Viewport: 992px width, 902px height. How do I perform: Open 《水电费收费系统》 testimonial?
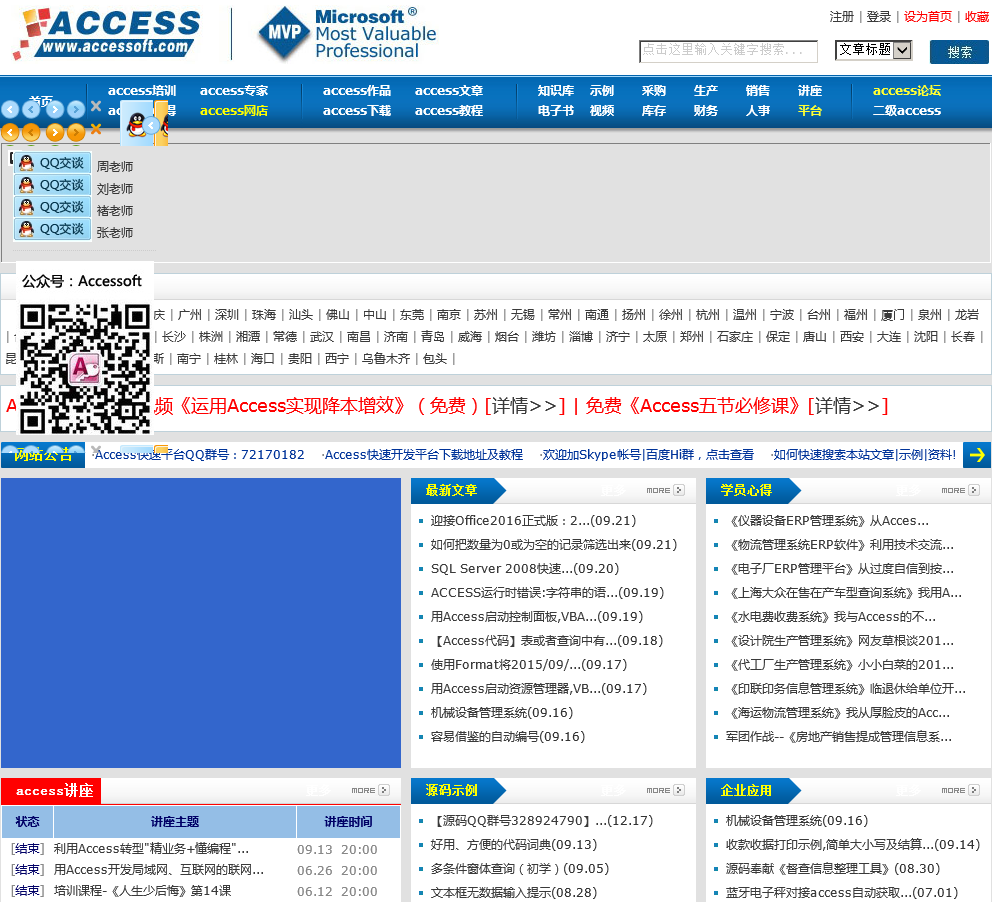(x=831, y=617)
